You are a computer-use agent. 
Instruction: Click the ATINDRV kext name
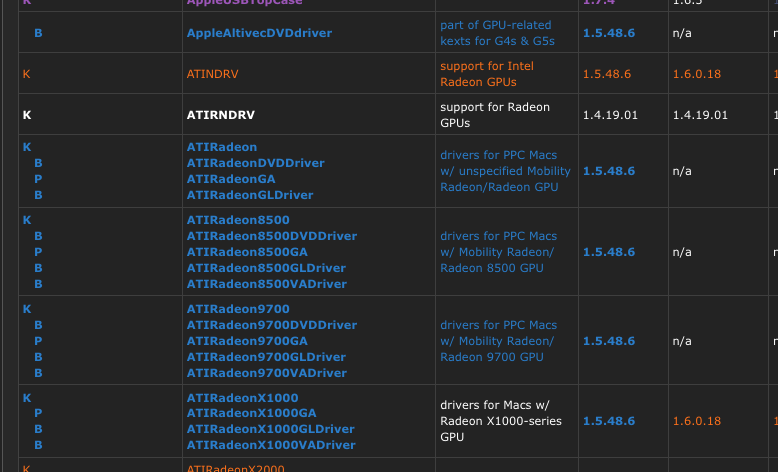coord(212,74)
